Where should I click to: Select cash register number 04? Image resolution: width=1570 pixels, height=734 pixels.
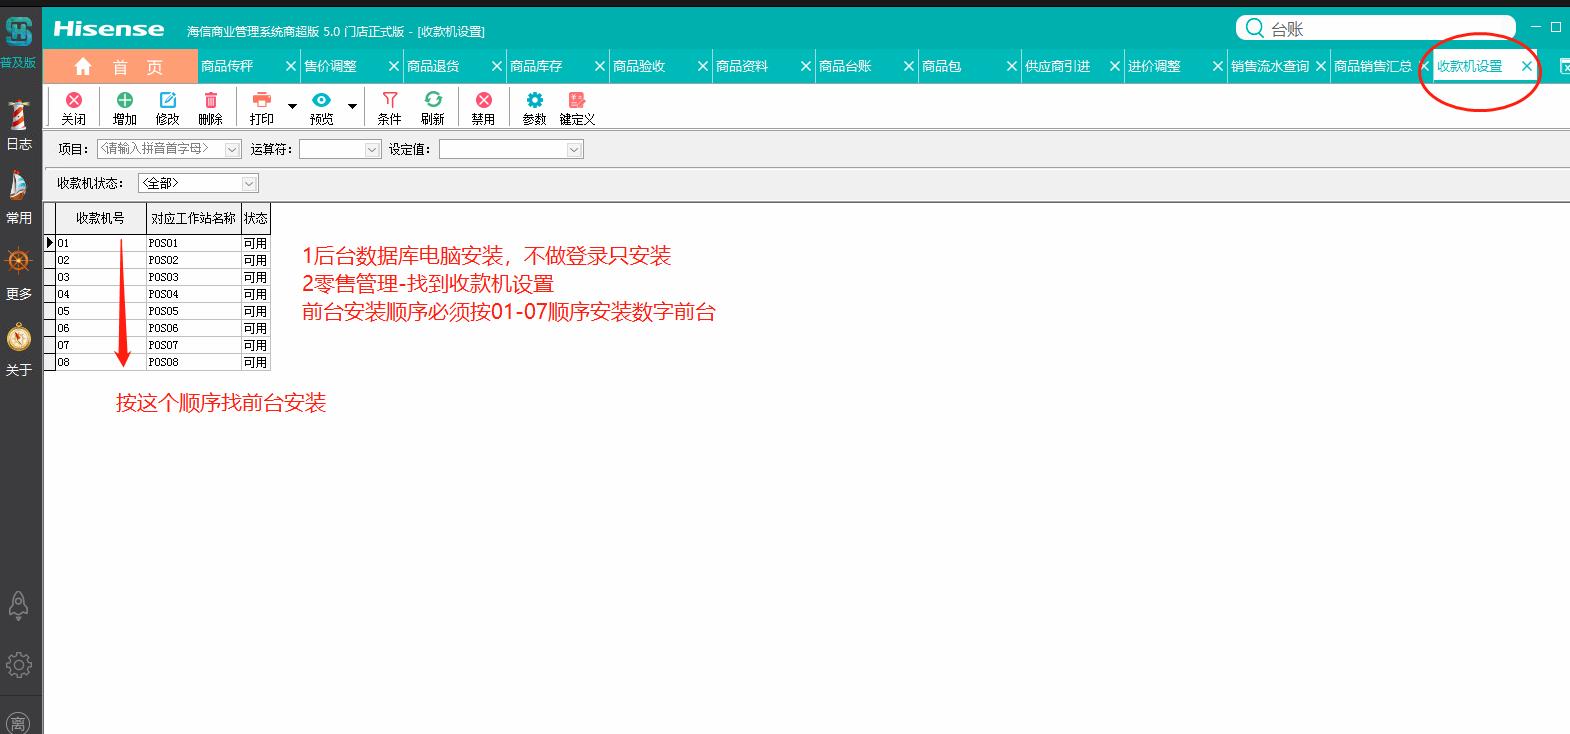101,294
